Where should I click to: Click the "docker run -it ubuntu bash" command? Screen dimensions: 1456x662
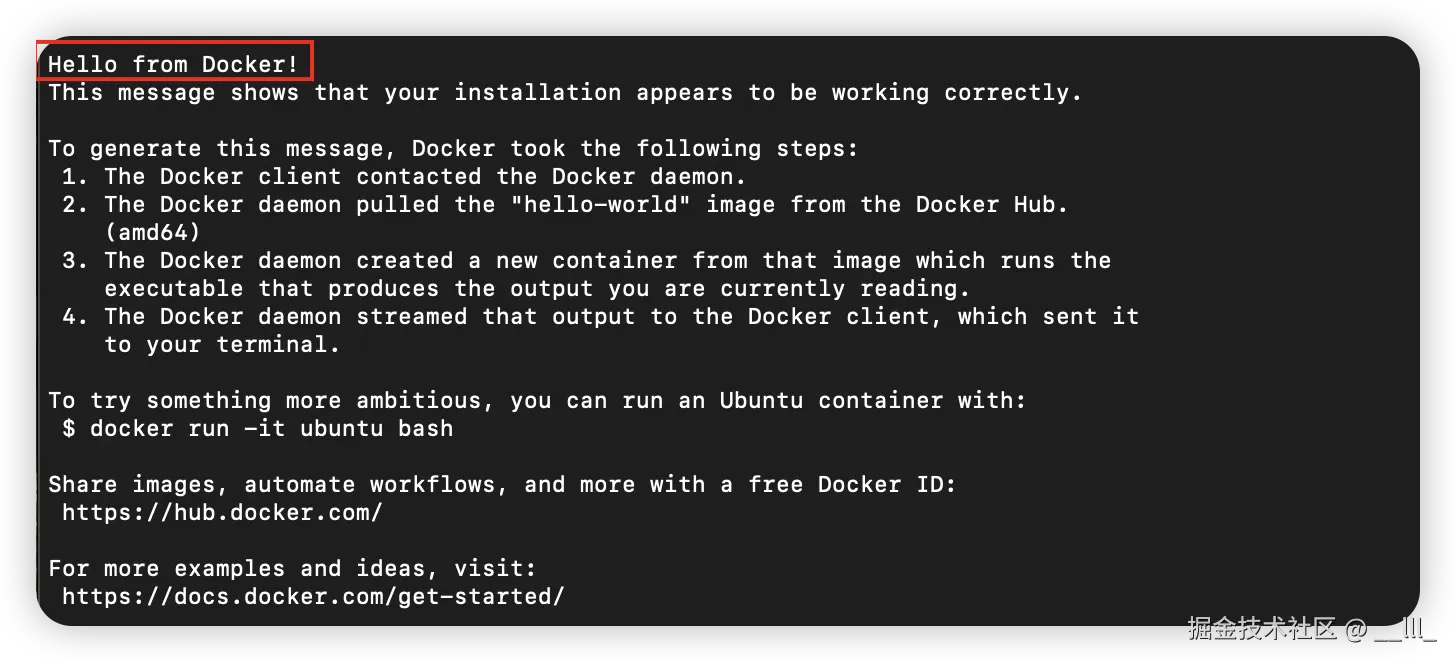(x=272, y=429)
